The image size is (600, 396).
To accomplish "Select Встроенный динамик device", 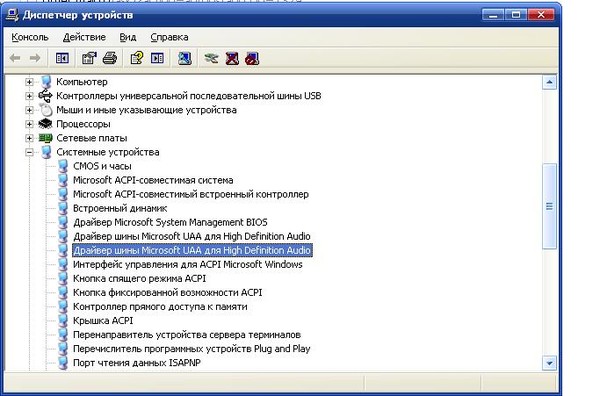I will pyautogui.click(x=120, y=208).
